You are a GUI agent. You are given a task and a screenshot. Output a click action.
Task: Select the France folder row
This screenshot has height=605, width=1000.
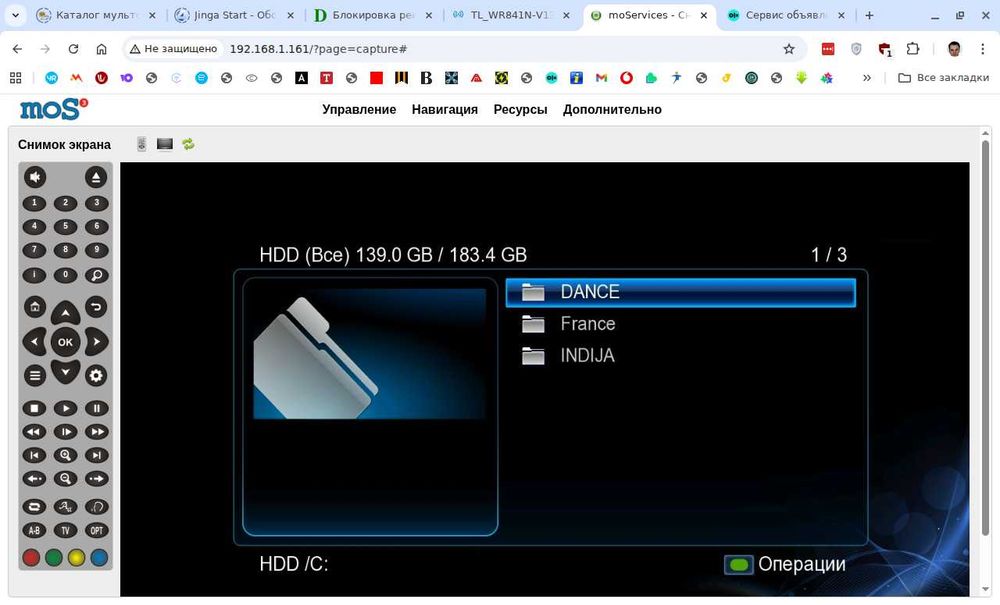point(680,324)
